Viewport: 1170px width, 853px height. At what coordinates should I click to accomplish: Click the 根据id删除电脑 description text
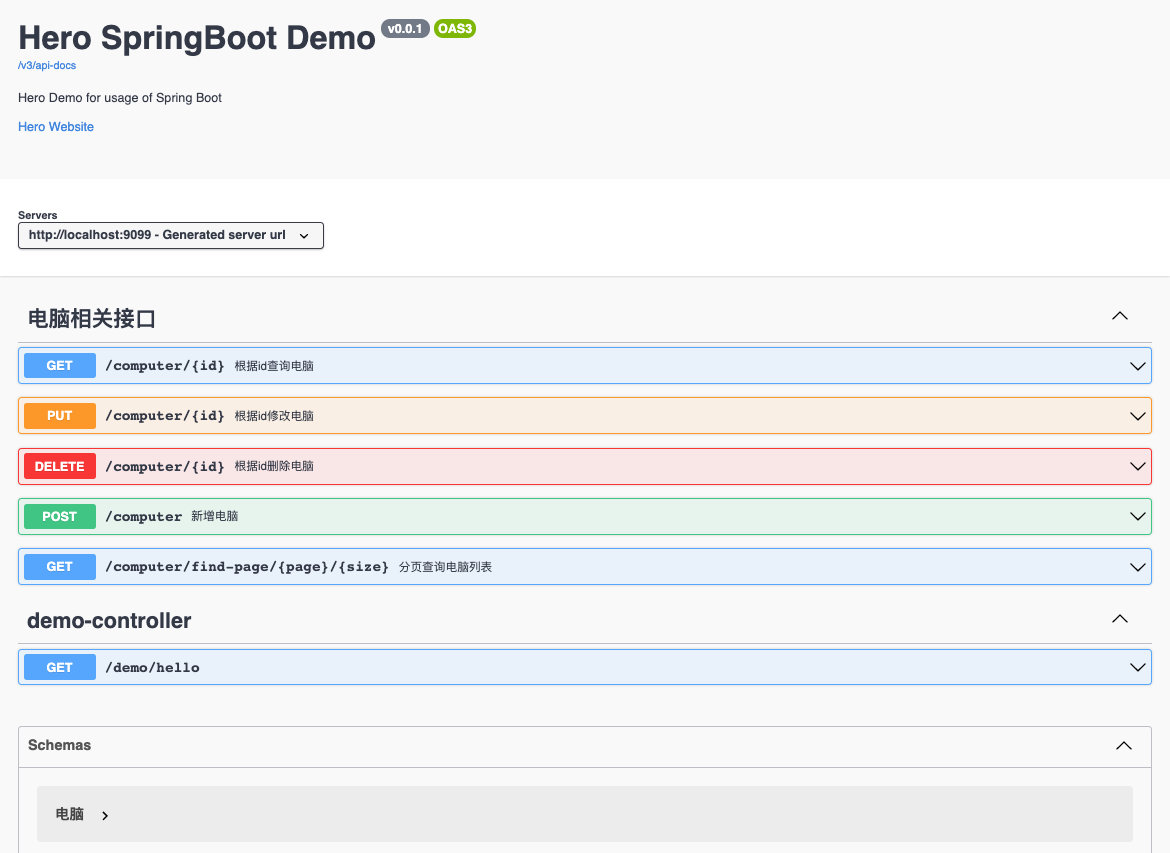pyautogui.click(x=274, y=466)
